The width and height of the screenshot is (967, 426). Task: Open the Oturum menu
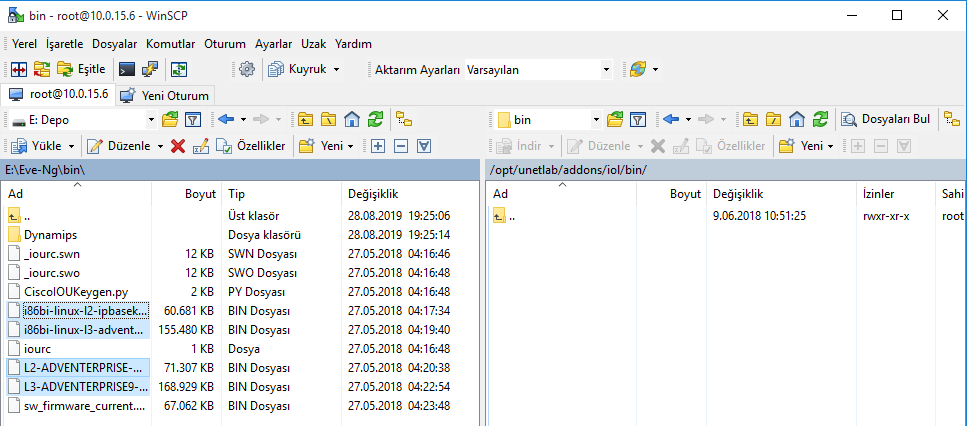coord(225,44)
